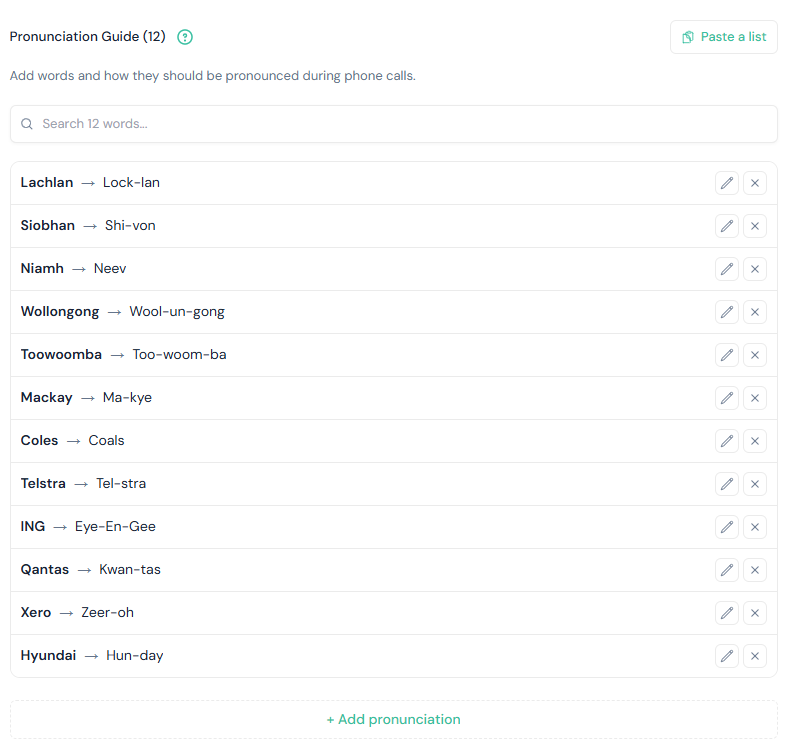Screen dimensions: 792x748
Task: Select the Toowoomba word label
Action: coord(61,354)
